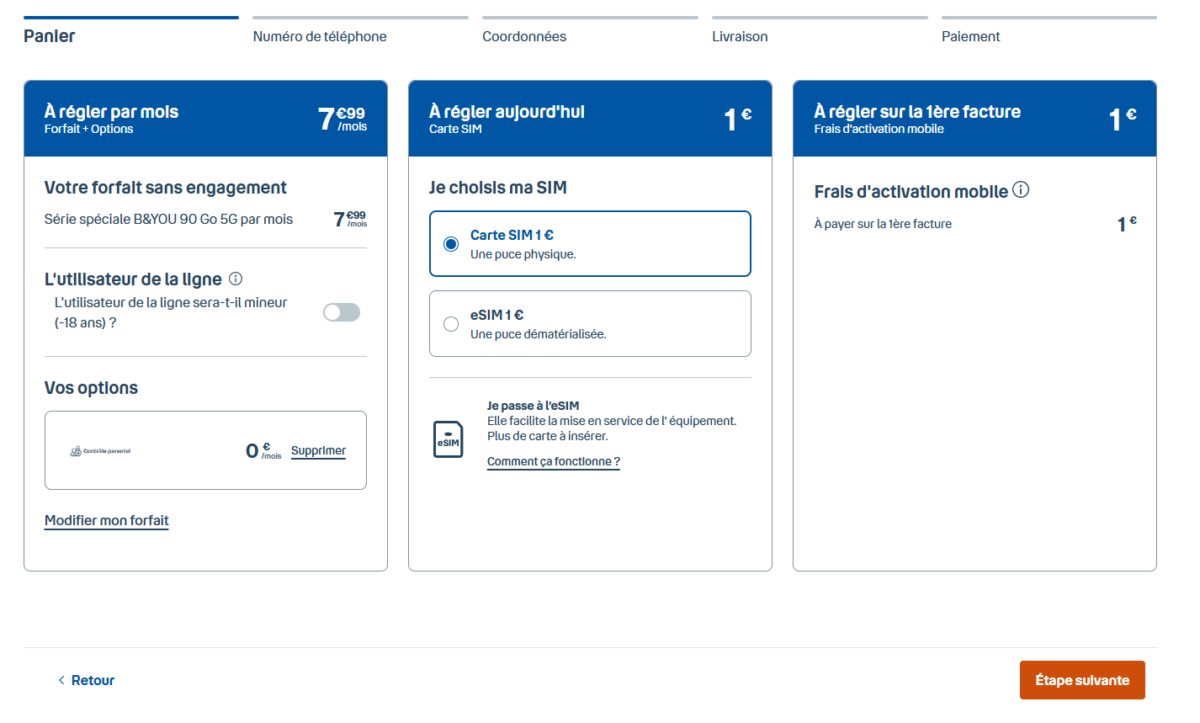
Task: Click the Modifier mon forfait link
Action: point(106,521)
